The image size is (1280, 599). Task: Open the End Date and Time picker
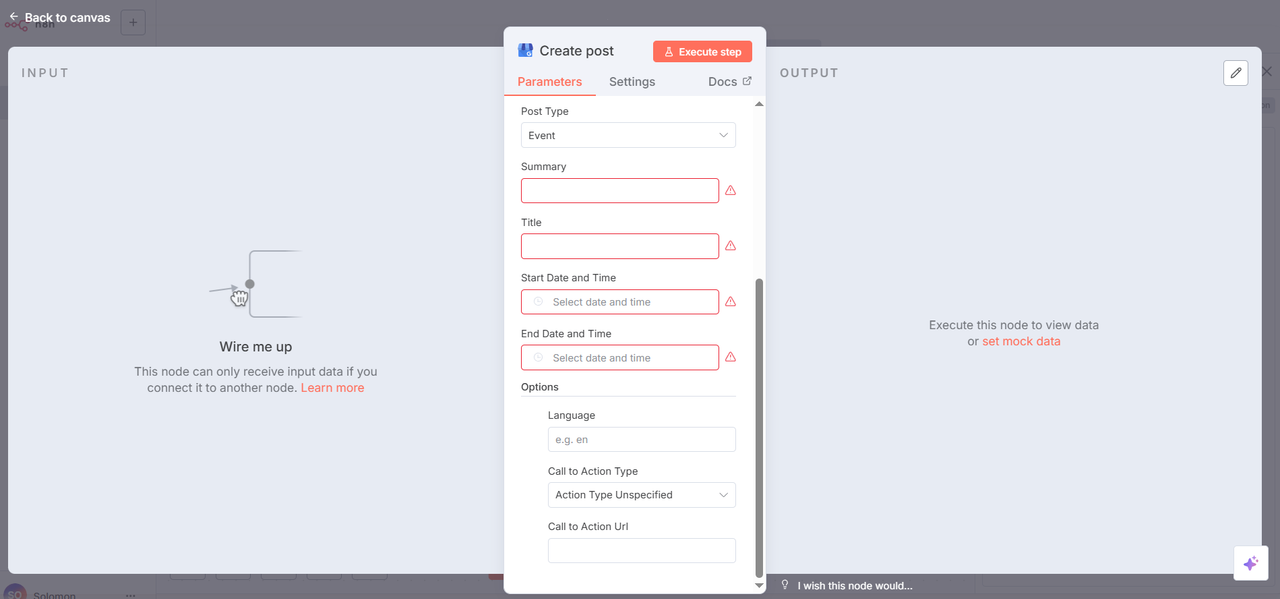[x=620, y=358]
